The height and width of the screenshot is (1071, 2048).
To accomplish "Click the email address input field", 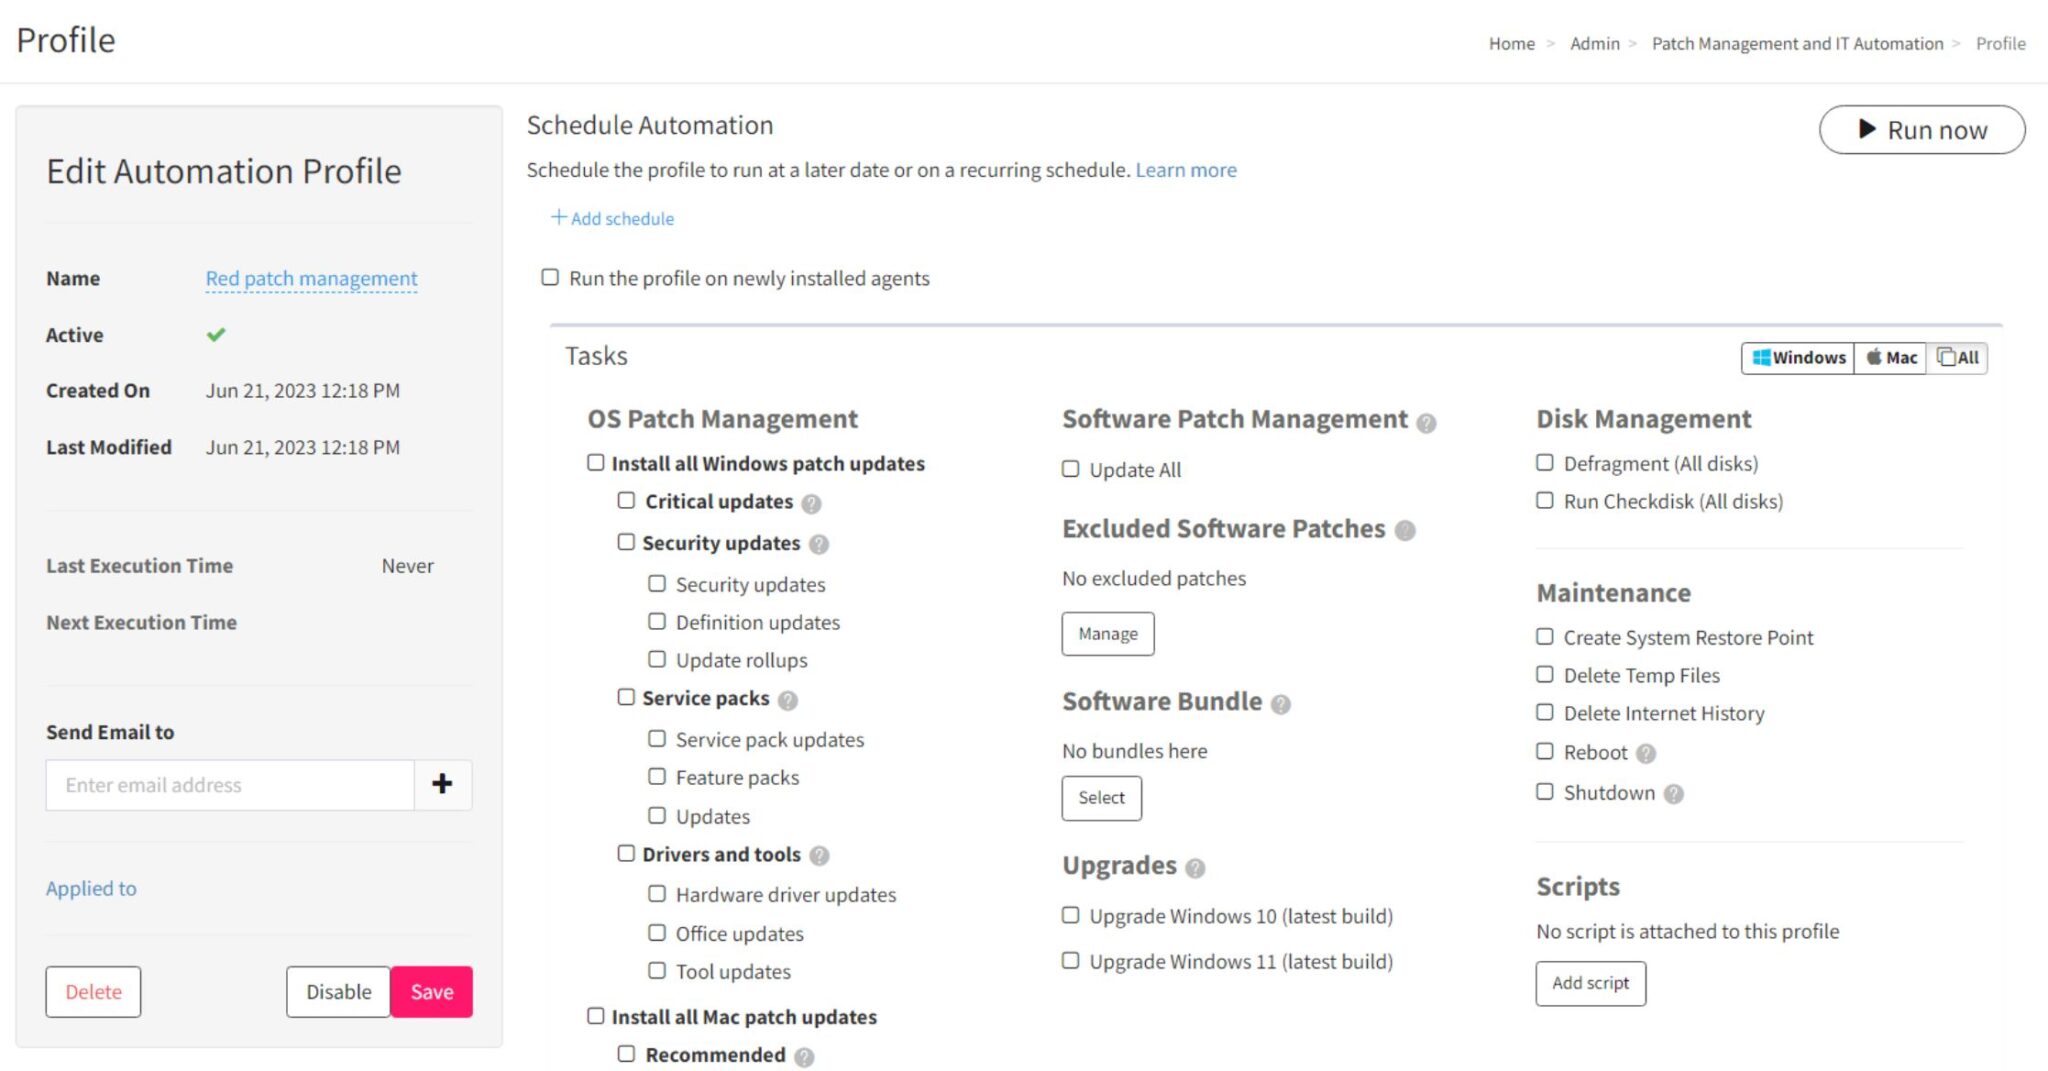I will click(x=228, y=784).
